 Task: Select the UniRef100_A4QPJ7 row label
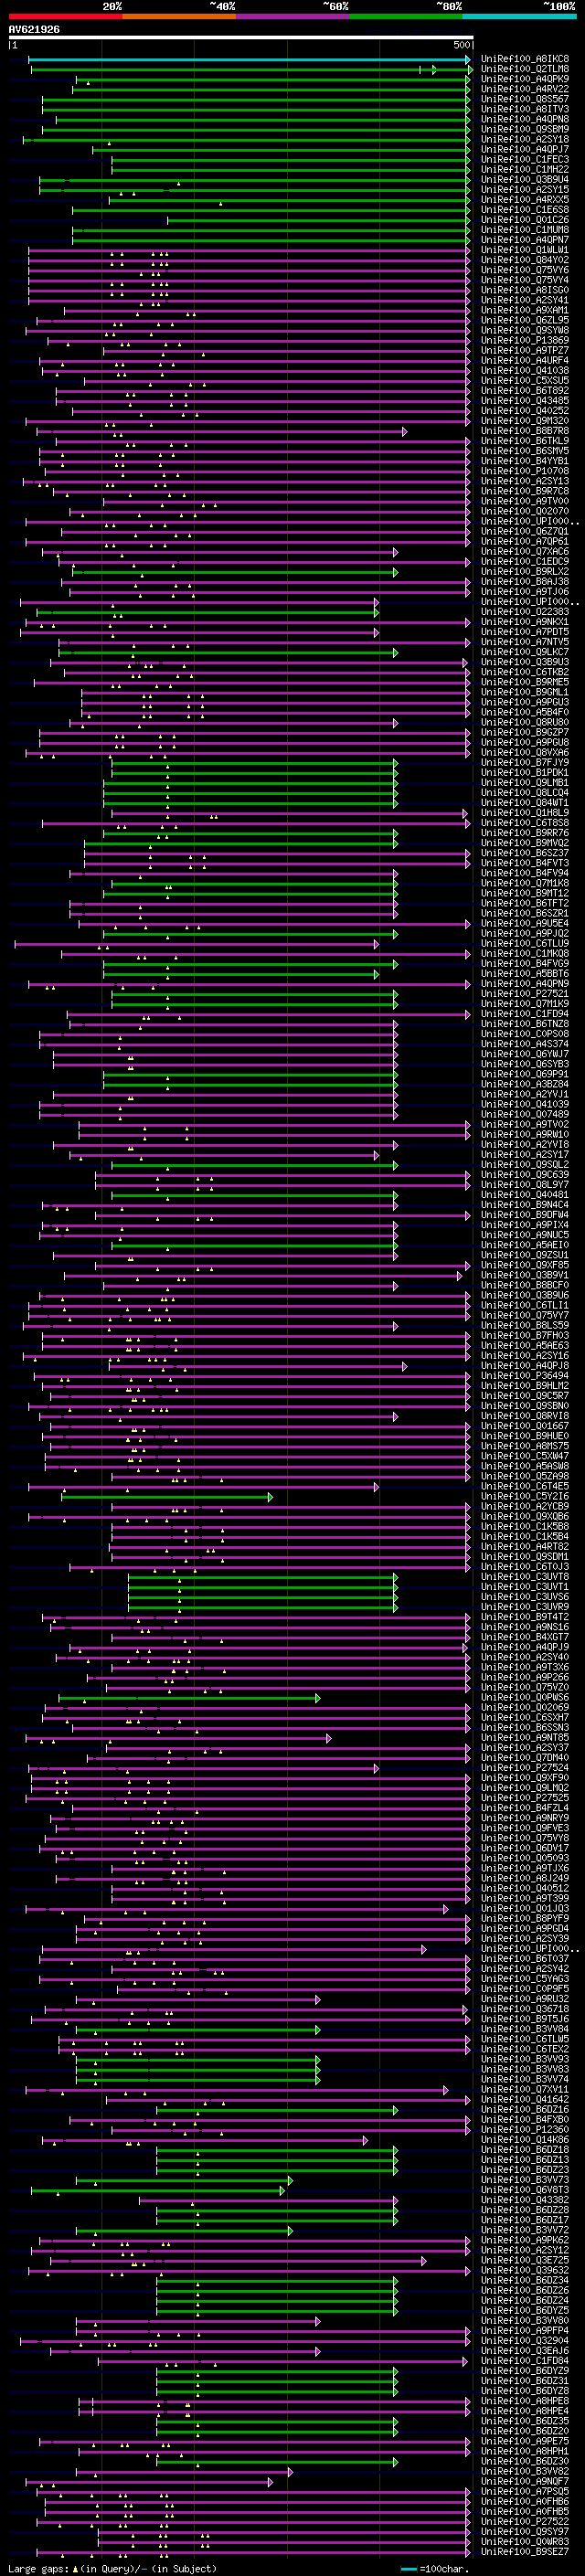(525, 149)
